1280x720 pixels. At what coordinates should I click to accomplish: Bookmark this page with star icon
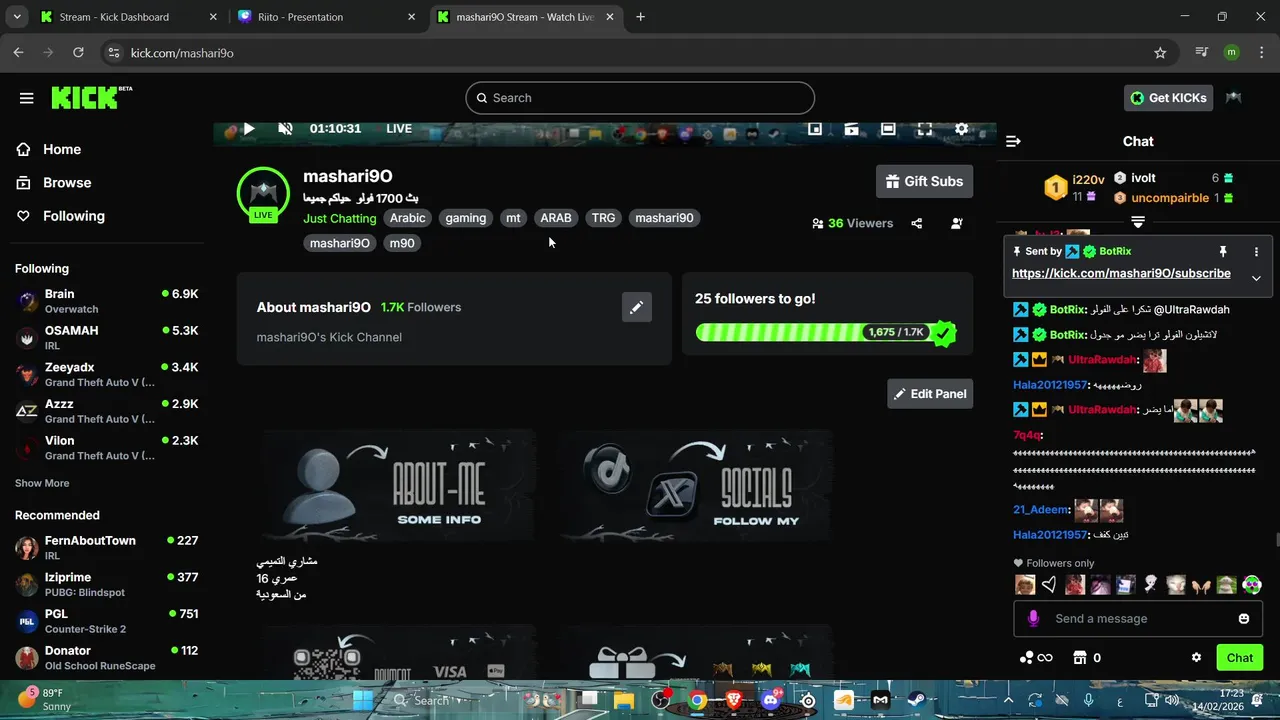tap(1160, 53)
